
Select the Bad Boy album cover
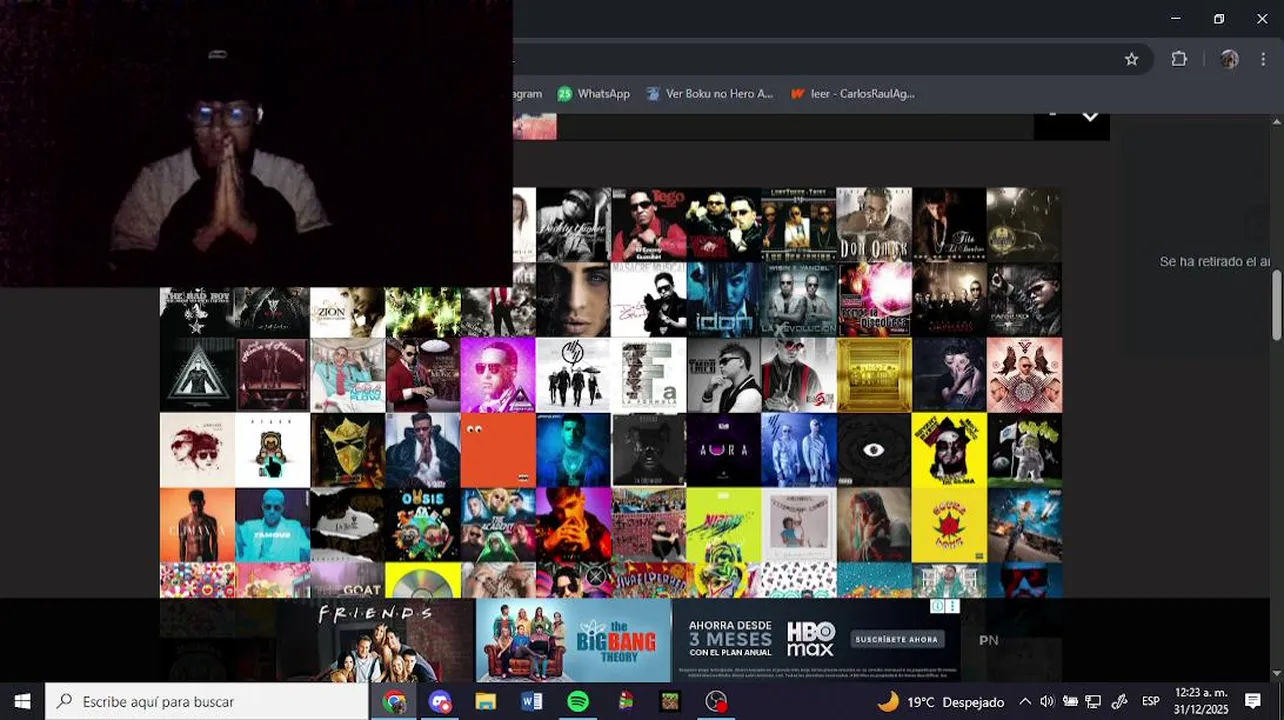[x=197, y=313]
